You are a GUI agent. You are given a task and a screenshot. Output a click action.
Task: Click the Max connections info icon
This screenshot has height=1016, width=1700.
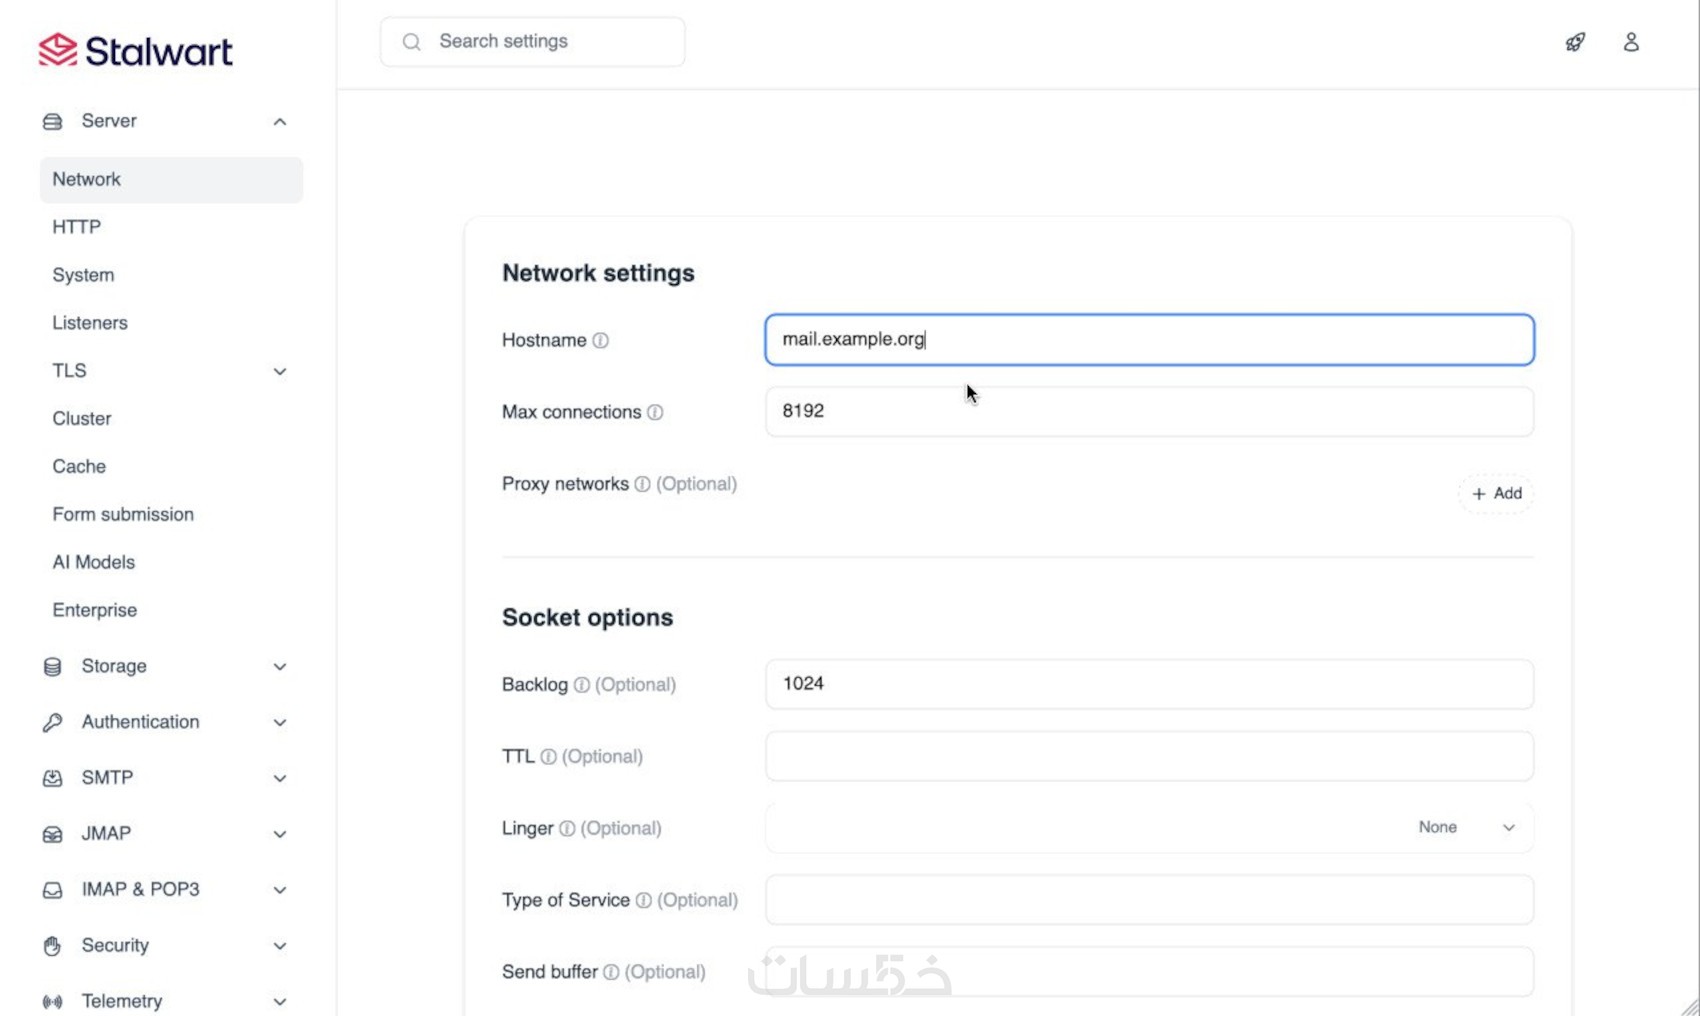click(x=655, y=413)
